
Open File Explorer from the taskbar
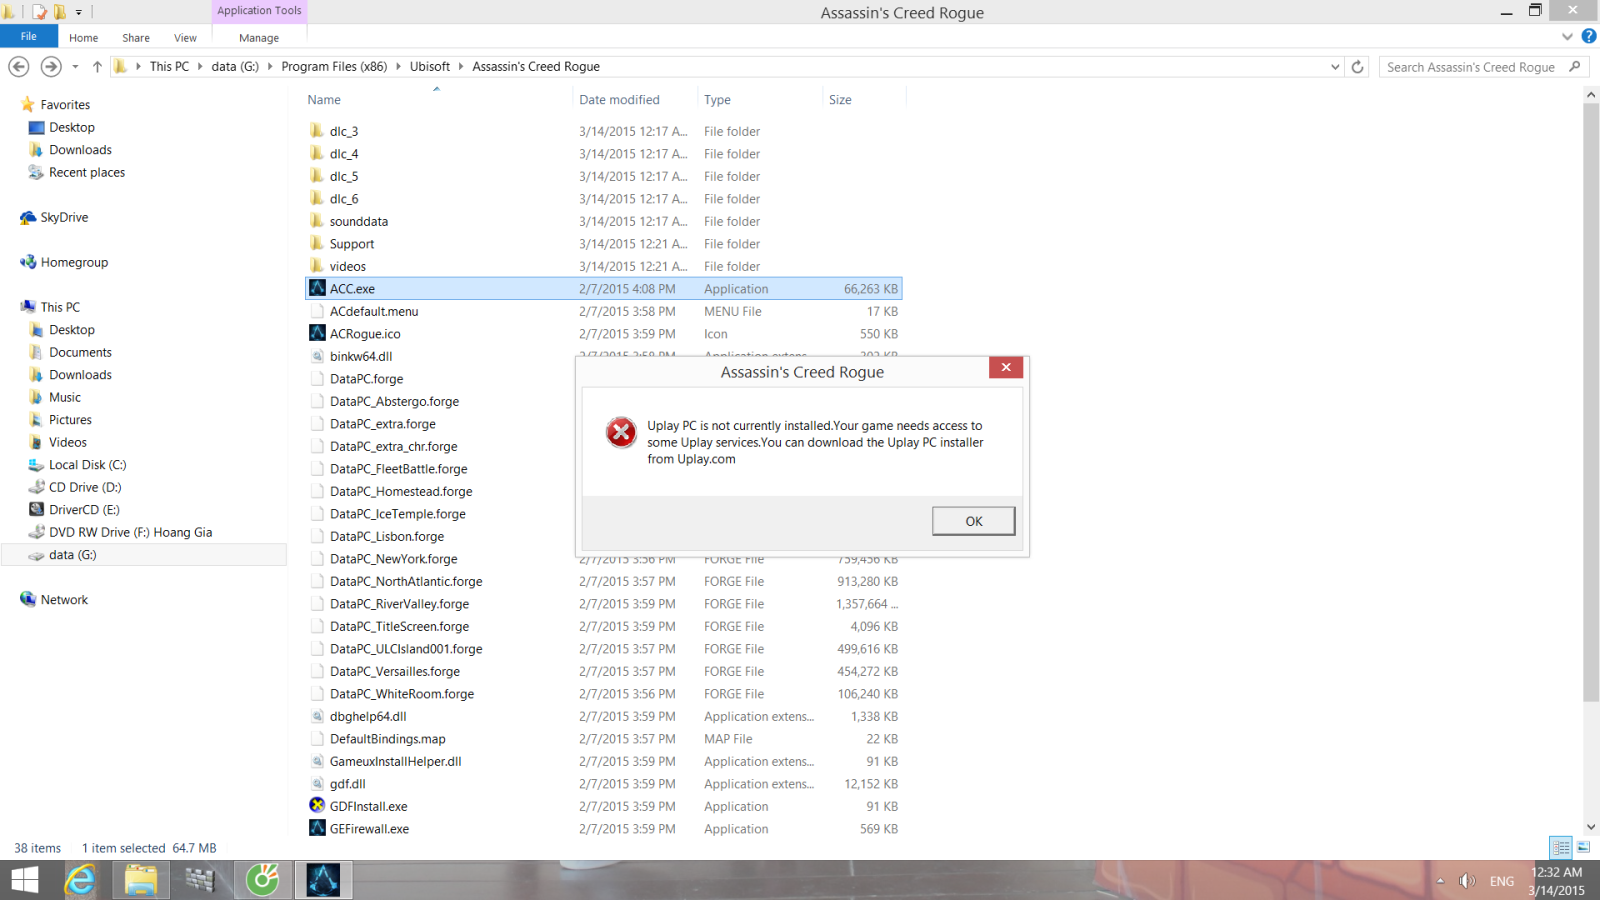pyautogui.click(x=141, y=880)
